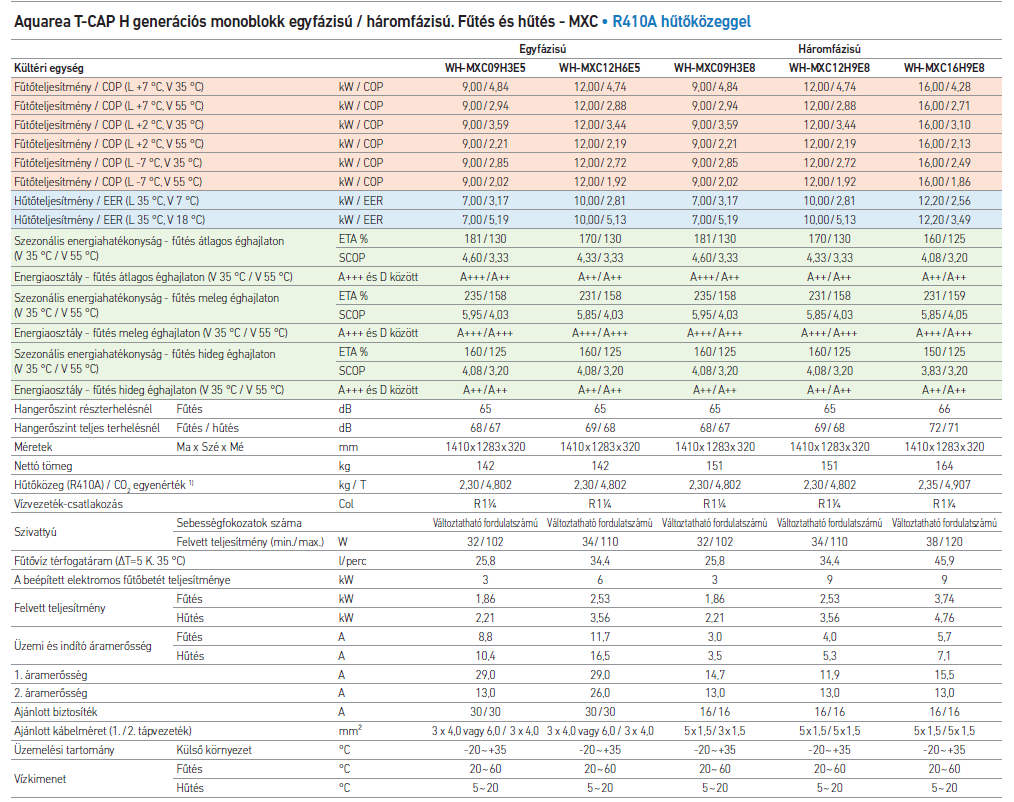The height and width of the screenshot is (802, 1014).
Task: Select the '1. áramerősség' row label
Action: 50,675
